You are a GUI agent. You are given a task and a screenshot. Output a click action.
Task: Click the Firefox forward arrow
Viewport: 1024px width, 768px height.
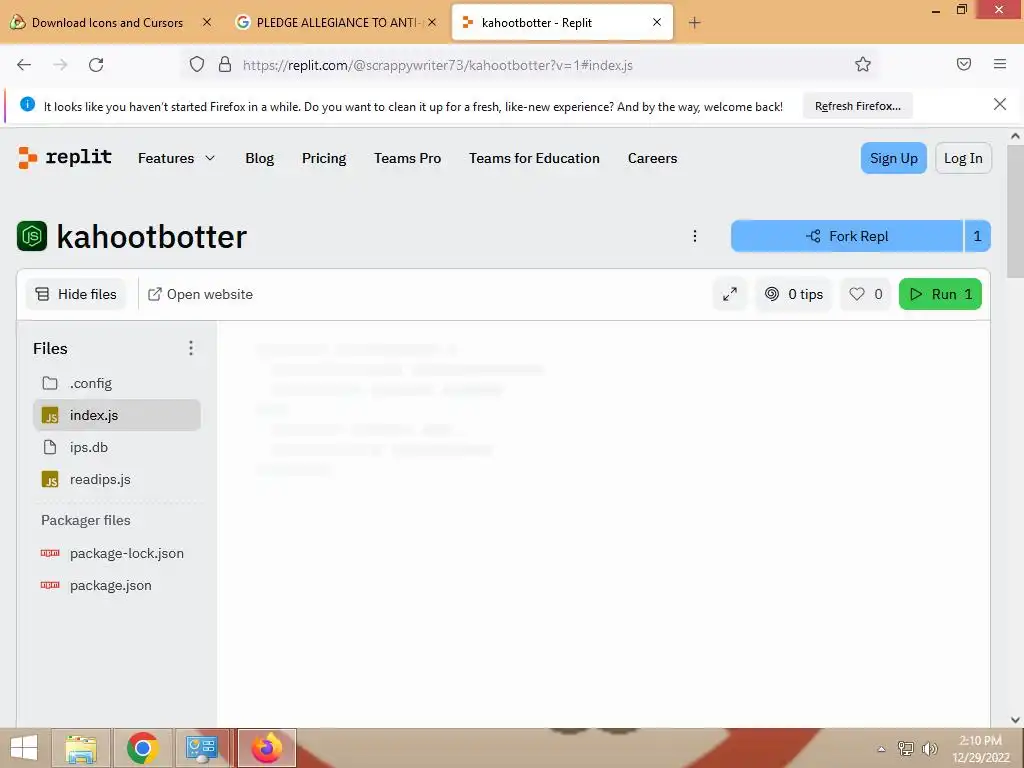point(60,65)
